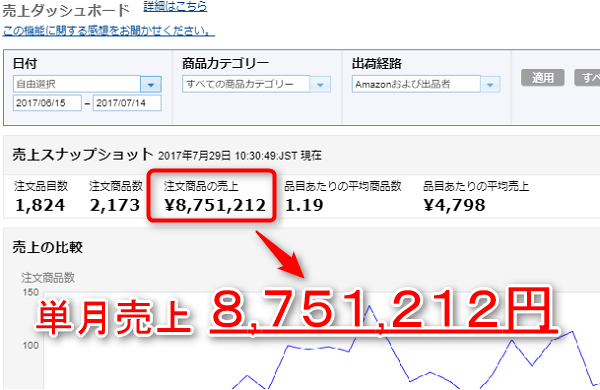This screenshot has height=390, width=600.
Task: Expand the 出荷経路 dropdown arrow
Action: click(490, 85)
